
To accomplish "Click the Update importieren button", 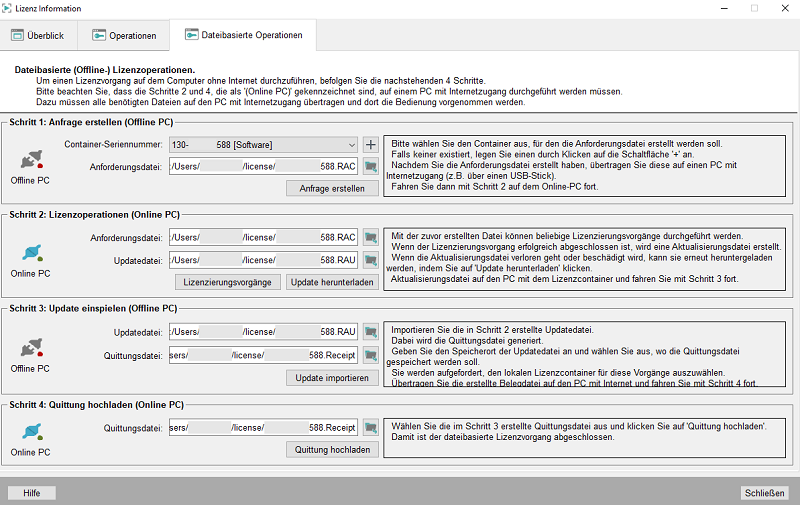I will 332,378.
